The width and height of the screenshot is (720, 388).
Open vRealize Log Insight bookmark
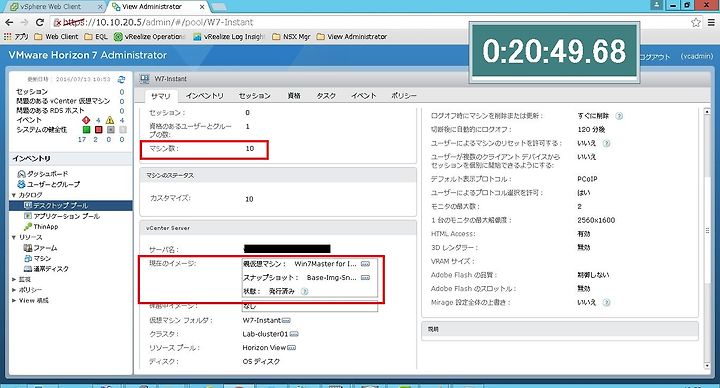click(x=229, y=37)
